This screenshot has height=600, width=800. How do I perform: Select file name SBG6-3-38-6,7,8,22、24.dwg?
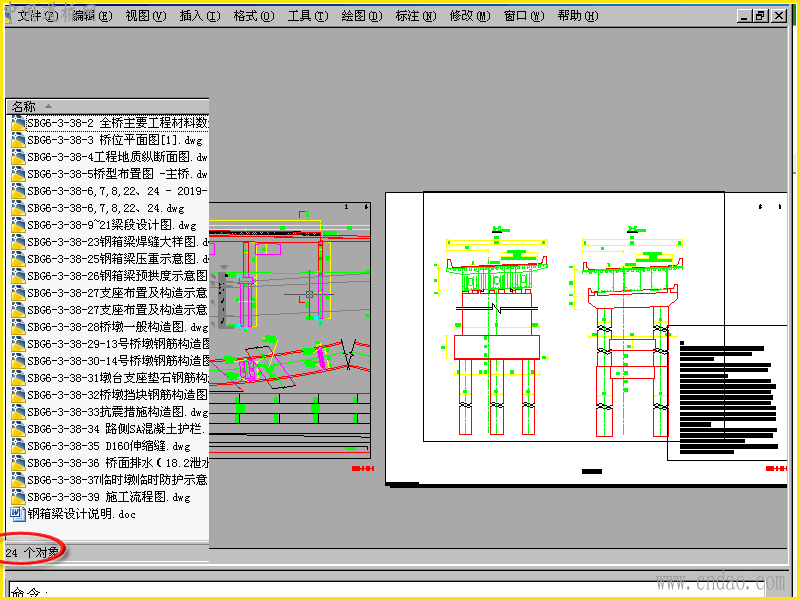106,208
